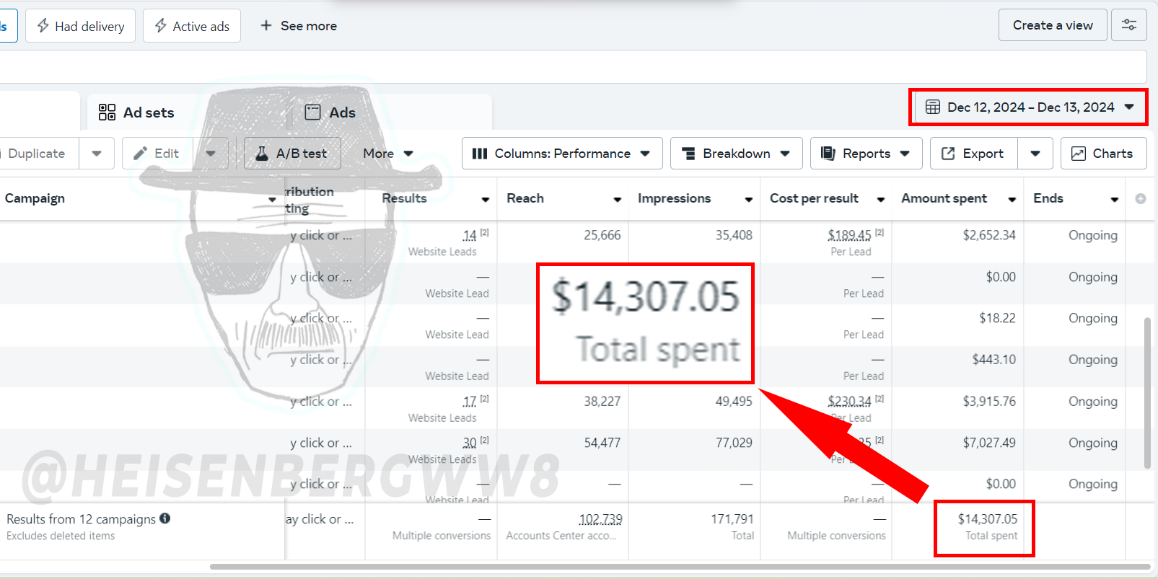1158x579 pixels.
Task: Click the 17 Website Leads result
Action: pos(470,402)
